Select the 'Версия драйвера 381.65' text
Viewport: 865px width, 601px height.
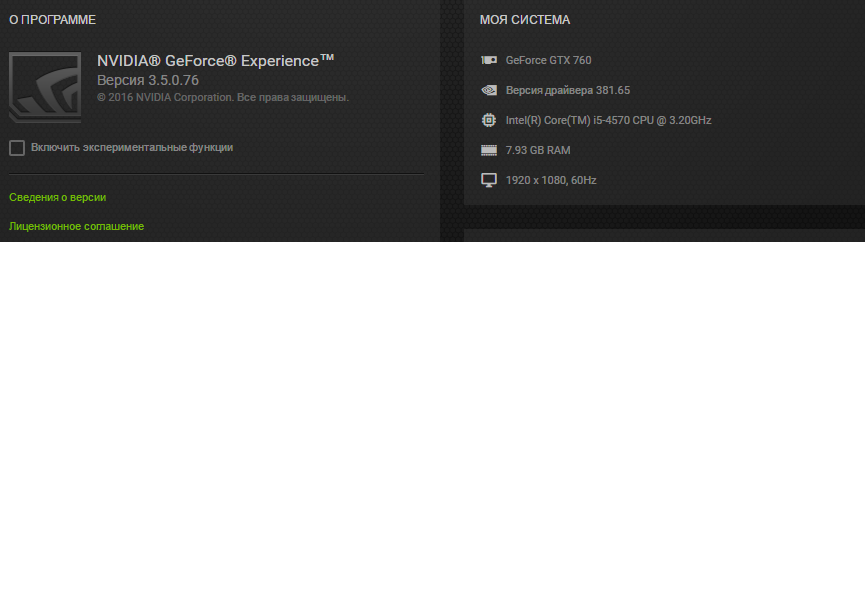pos(568,90)
